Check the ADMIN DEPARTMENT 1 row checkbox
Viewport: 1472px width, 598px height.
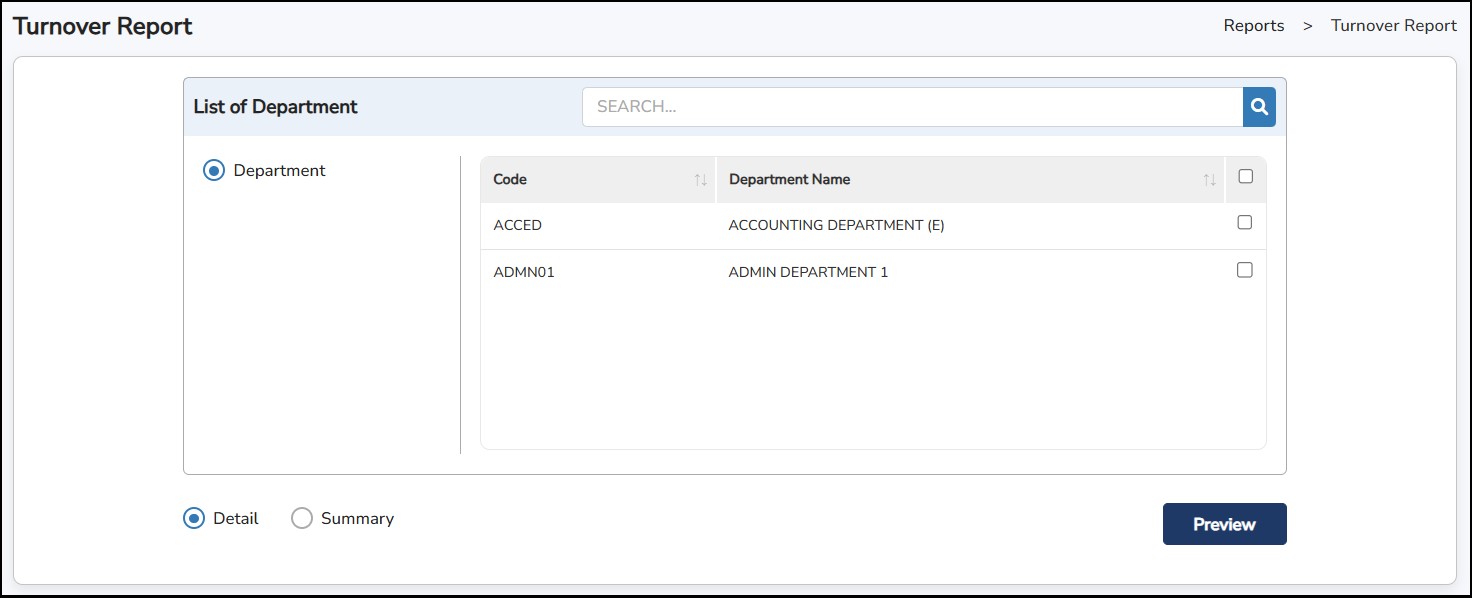(1244, 270)
